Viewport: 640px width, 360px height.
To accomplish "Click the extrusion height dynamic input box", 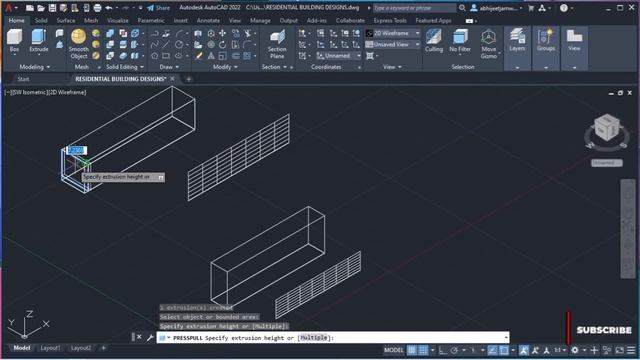I will pos(76,150).
